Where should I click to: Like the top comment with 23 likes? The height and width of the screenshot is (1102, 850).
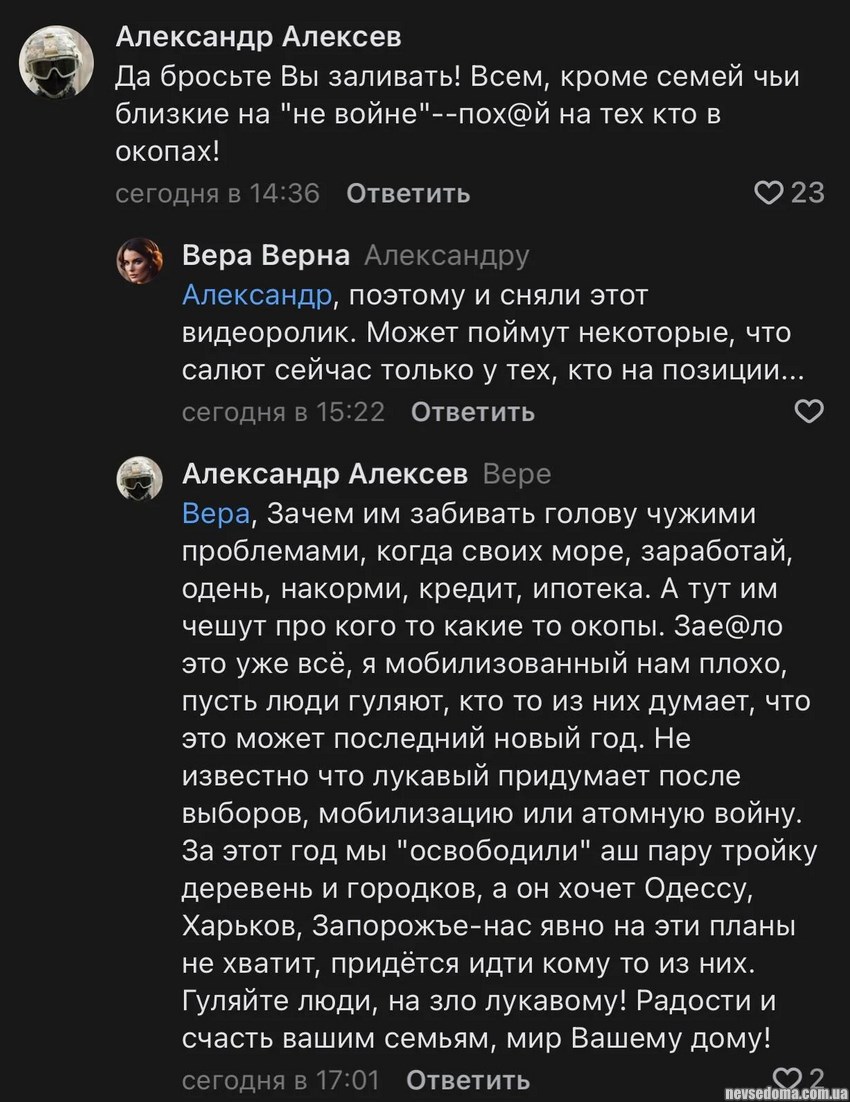pyautogui.click(x=768, y=192)
